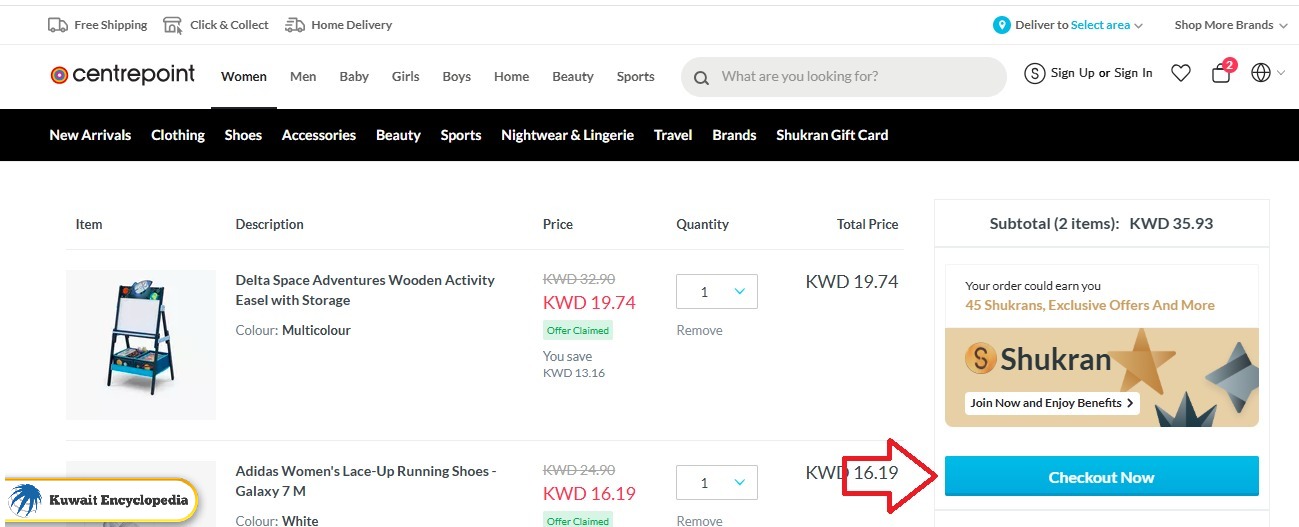The image size is (1299, 527).
Task: Click the Centrepoint logo
Action: tap(123, 75)
